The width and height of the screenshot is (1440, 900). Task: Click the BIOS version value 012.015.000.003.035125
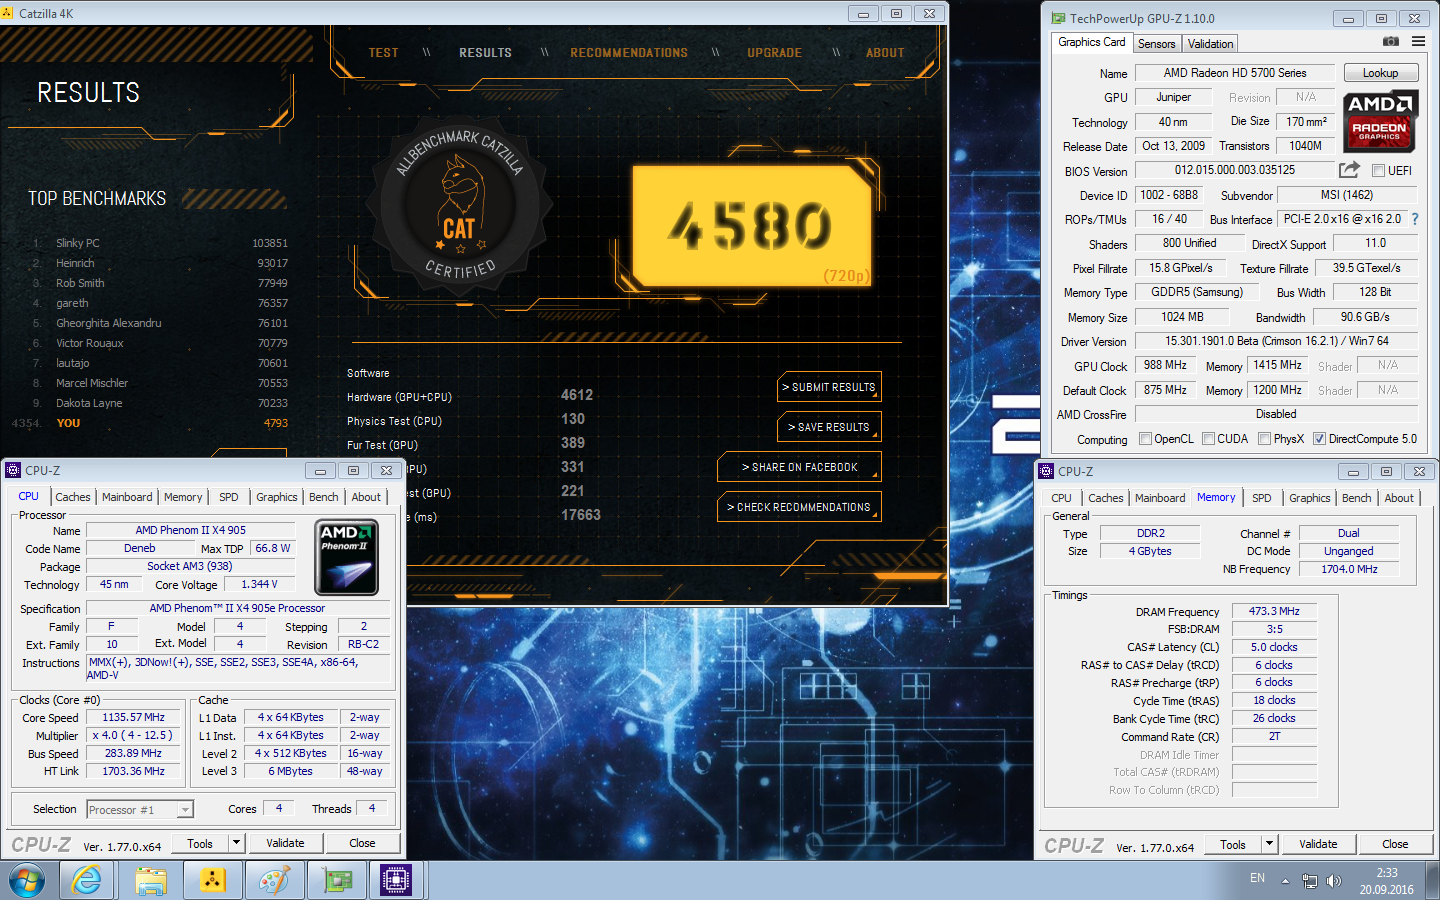tap(1235, 170)
